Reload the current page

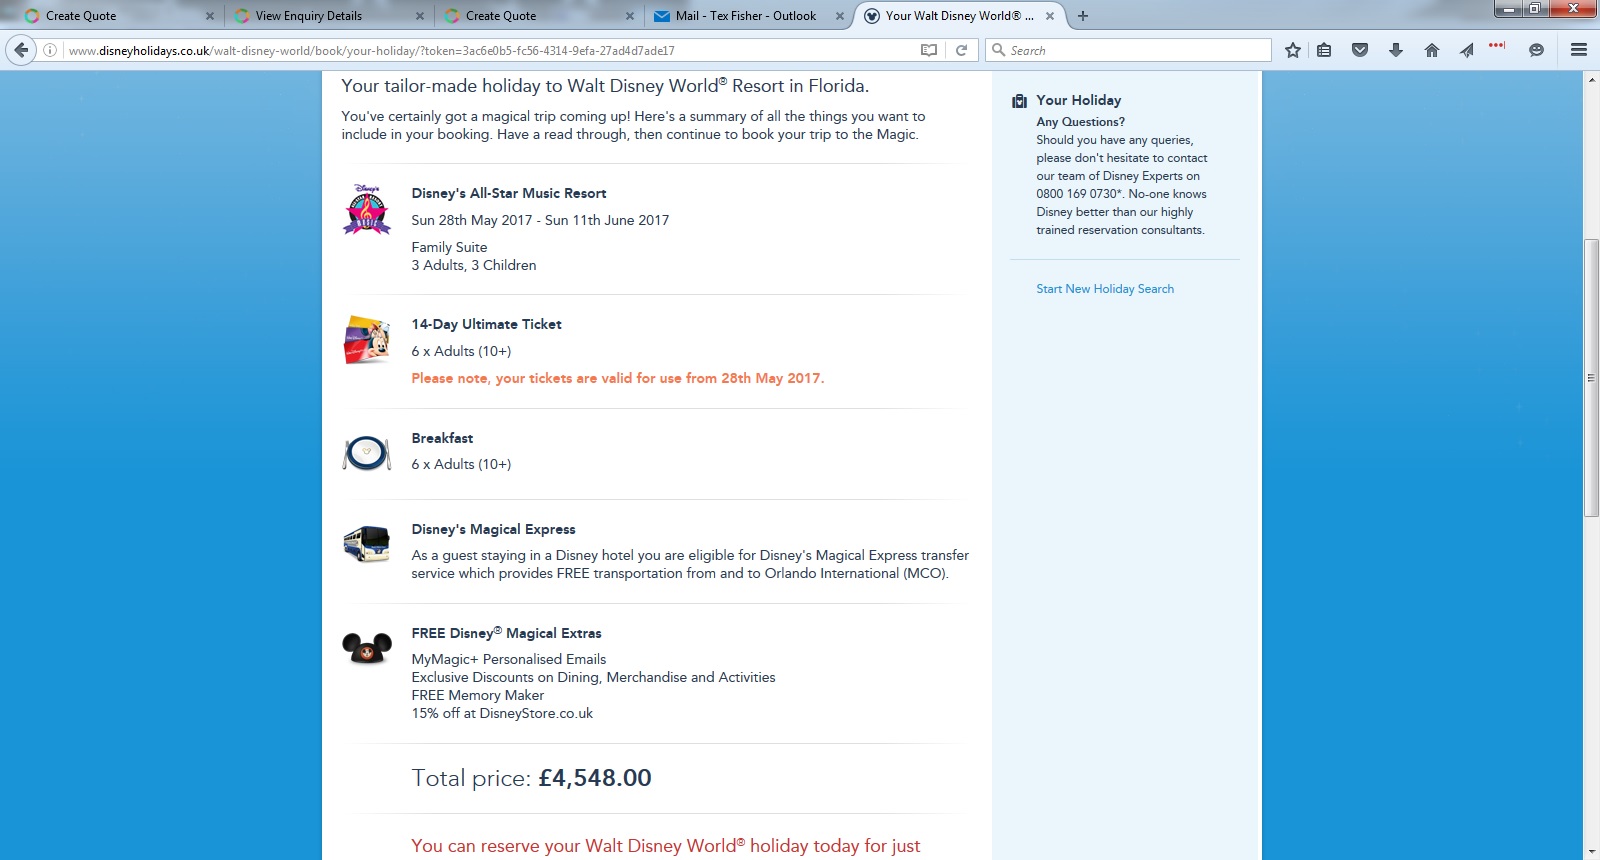click(961, 50)
